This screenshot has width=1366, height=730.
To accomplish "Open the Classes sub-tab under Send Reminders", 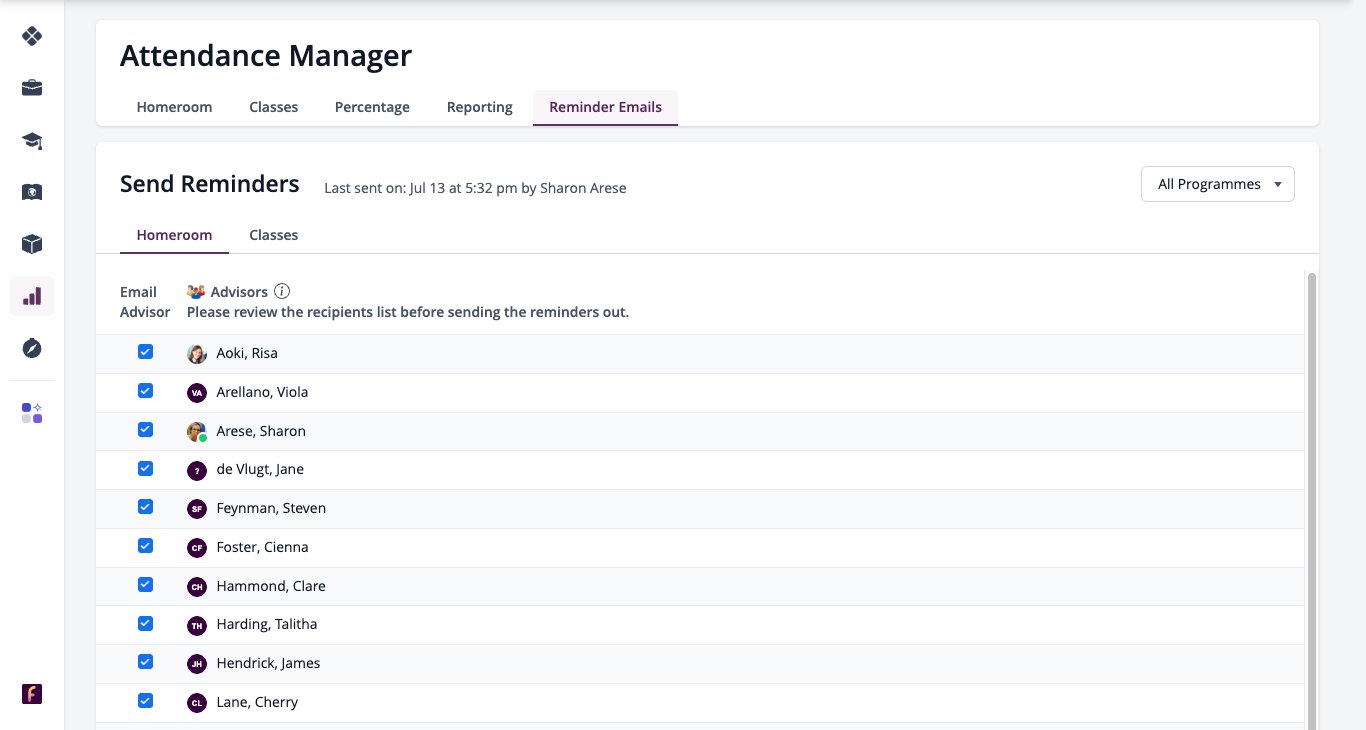I will coord(274,235).
